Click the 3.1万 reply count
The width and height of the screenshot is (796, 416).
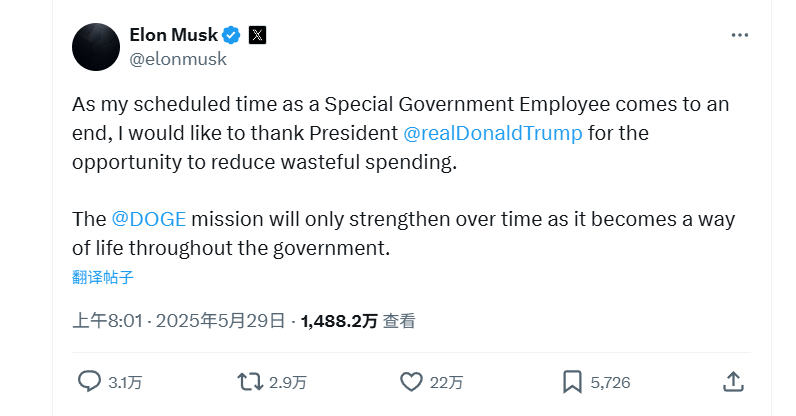tap(125, 382)
